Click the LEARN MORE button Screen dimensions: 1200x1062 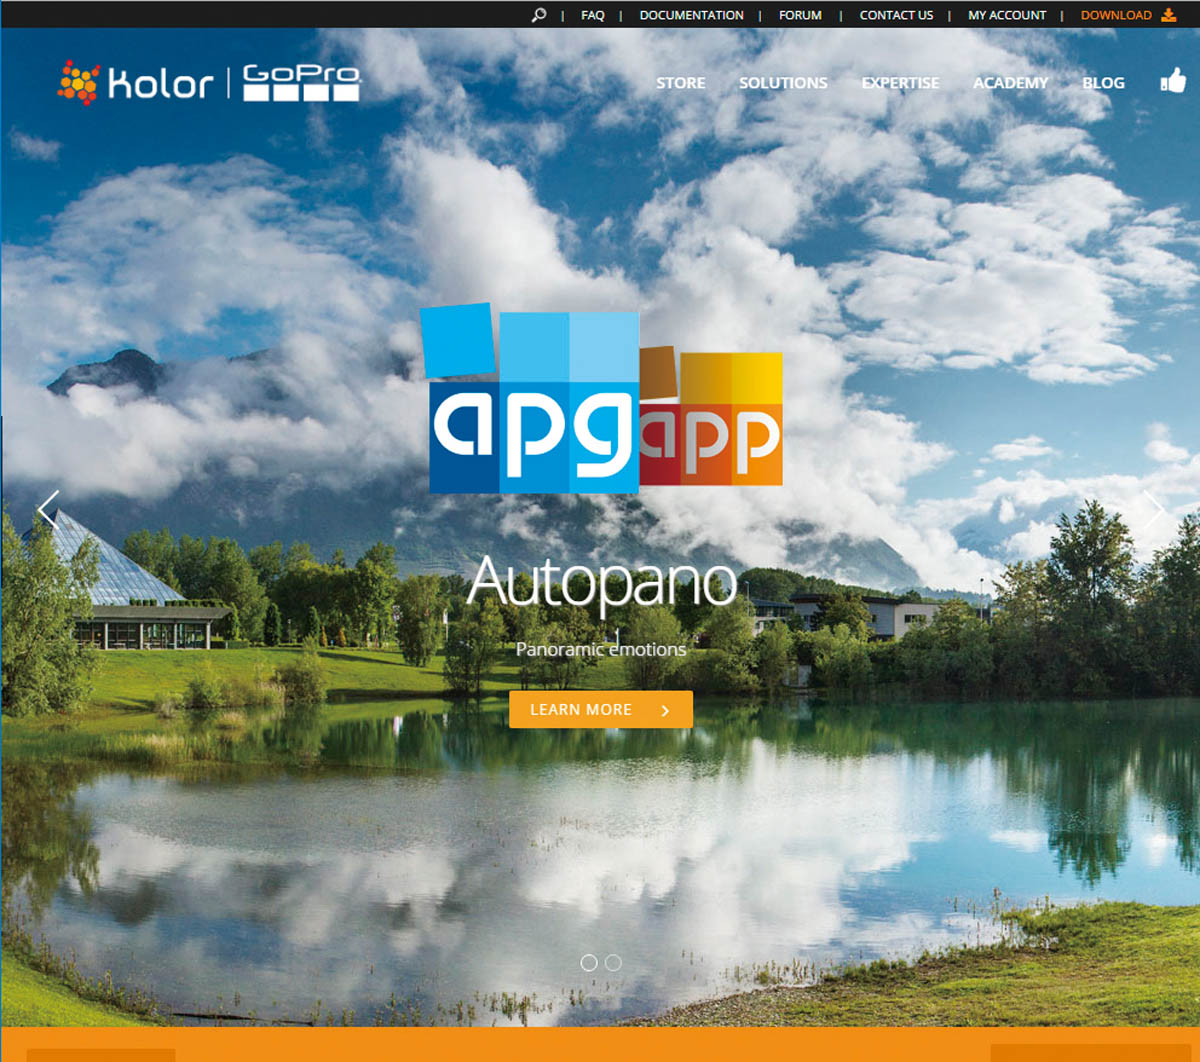coord(600,709)
